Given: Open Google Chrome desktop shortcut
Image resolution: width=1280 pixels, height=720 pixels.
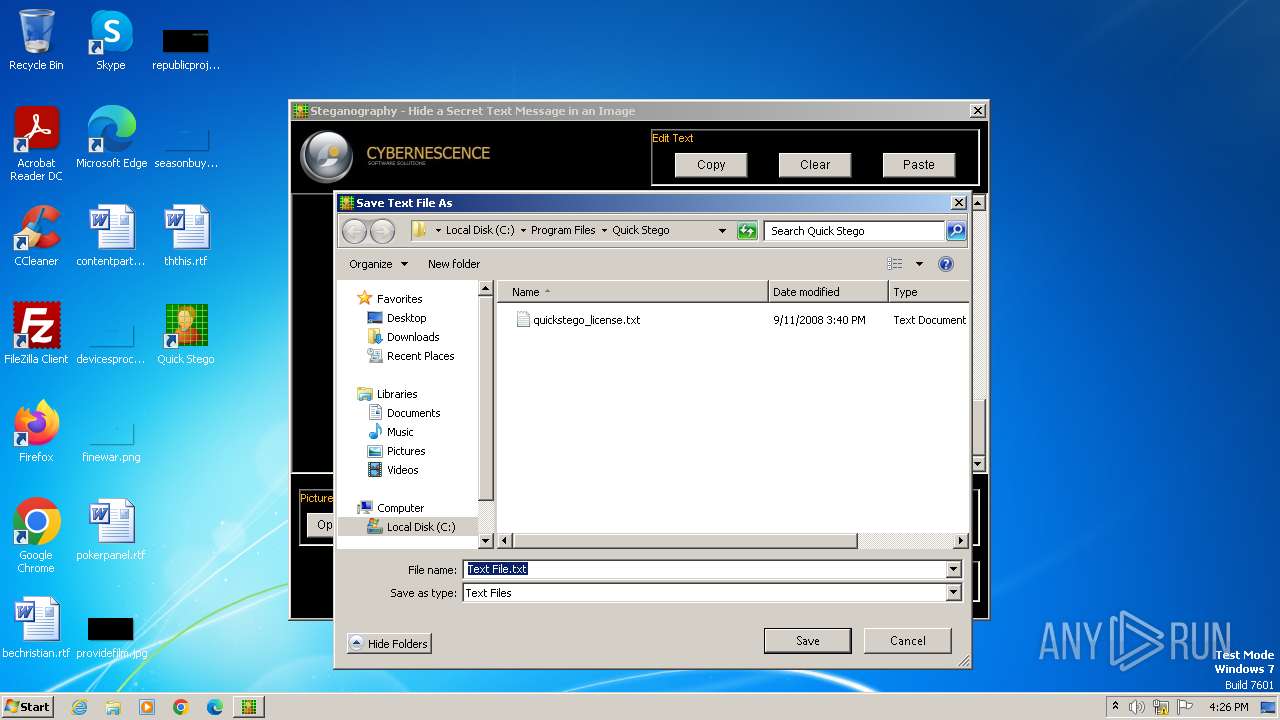Looking at the screenshot, I should coord(36,536).
